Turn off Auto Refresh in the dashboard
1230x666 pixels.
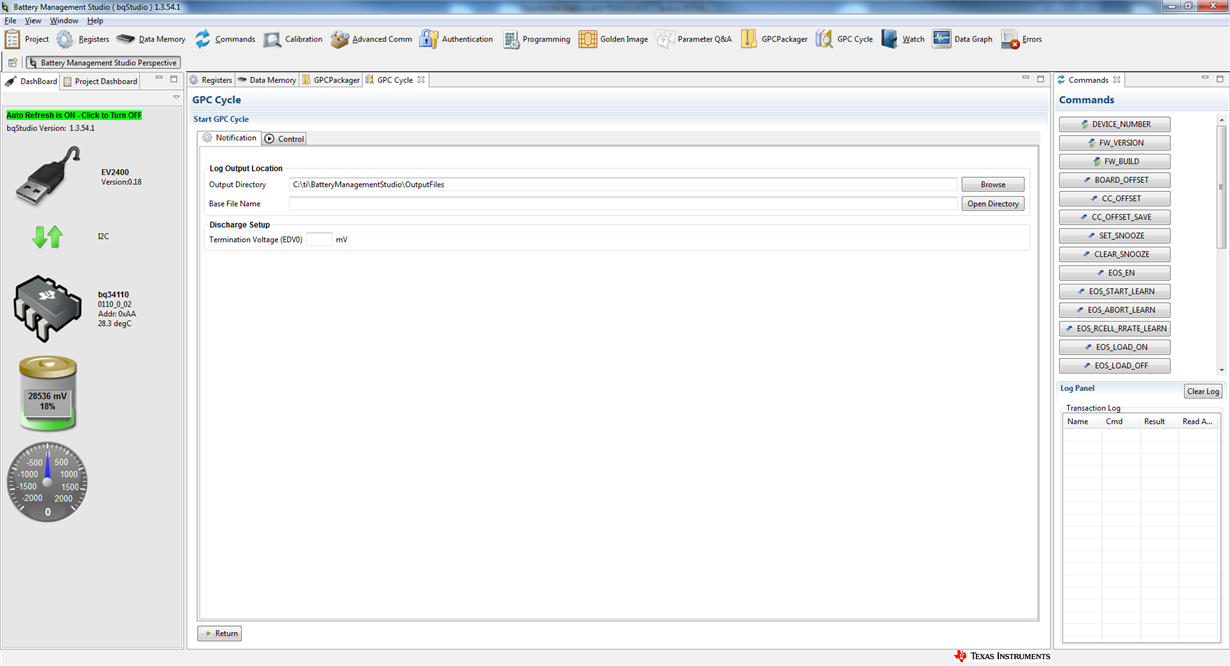(74, 115)
